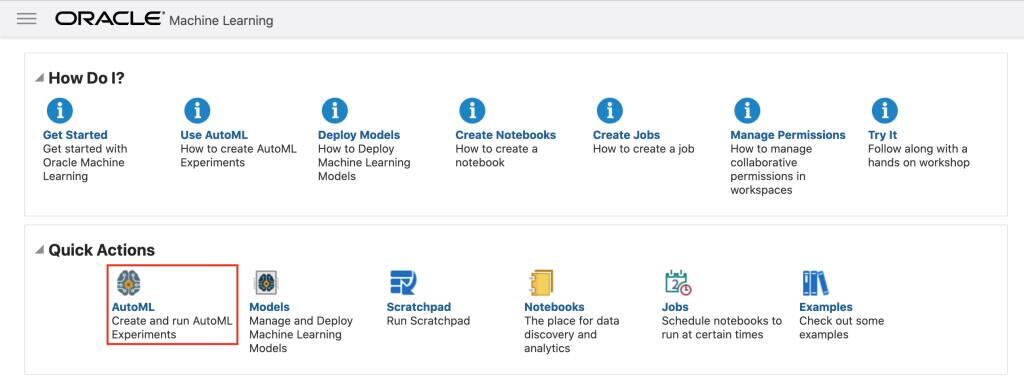
Task: Open the Create Jobs help link
Action: (x=626, y=135)
